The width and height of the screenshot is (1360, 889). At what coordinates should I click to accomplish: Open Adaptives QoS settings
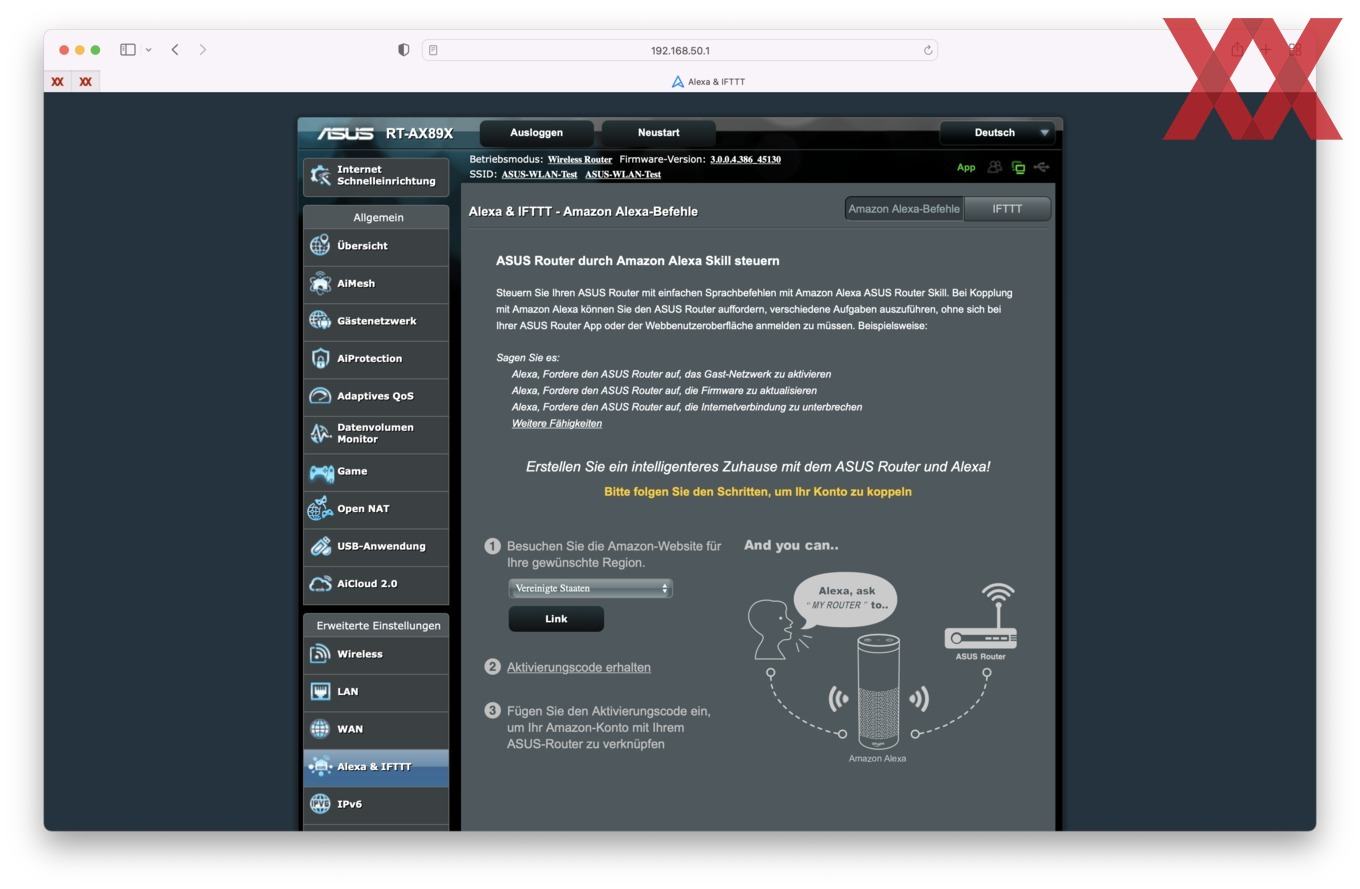376,396
